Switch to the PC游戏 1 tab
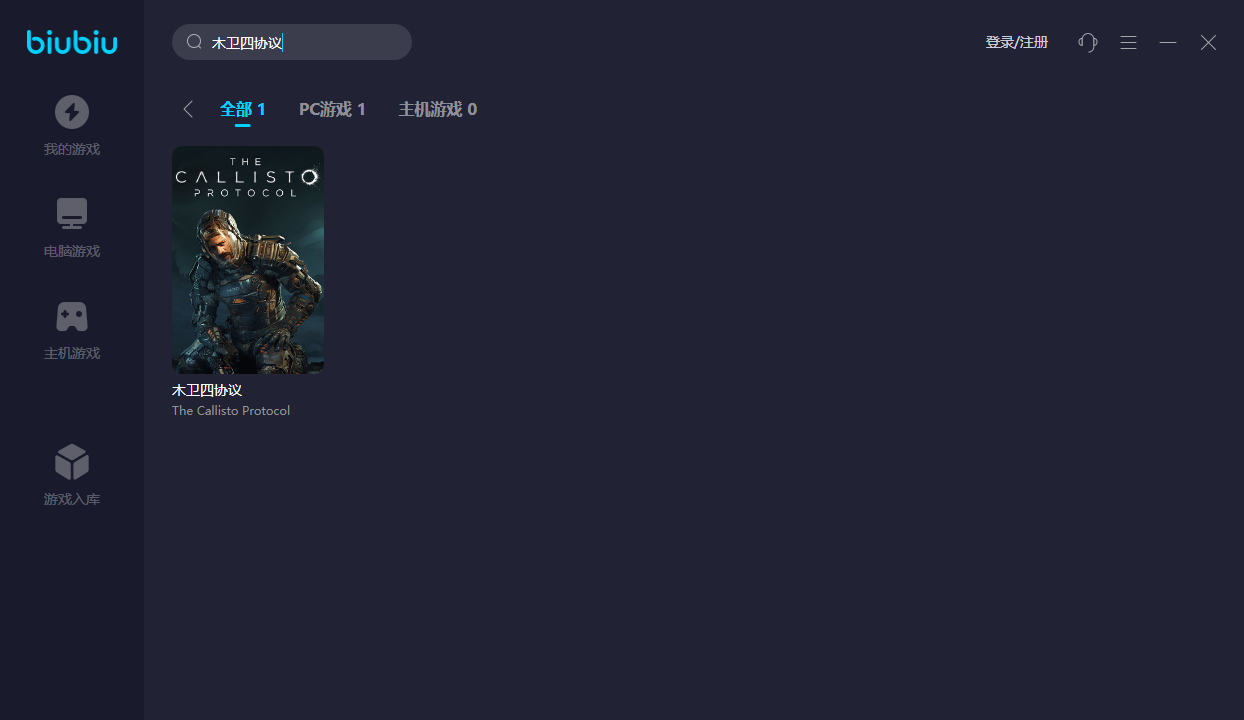 point(332,109)
